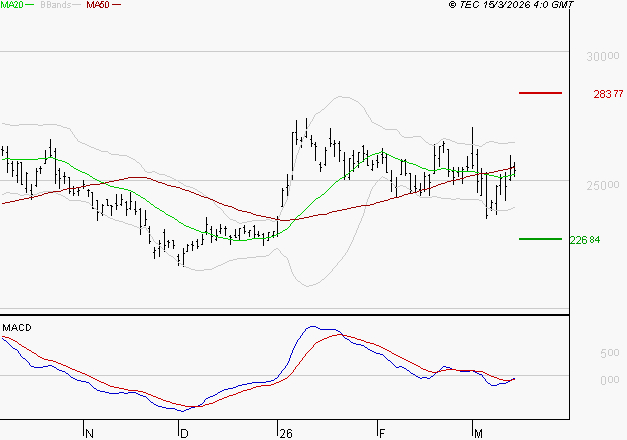Select the green support line marker
Image resolution: width=627 pixels, height=440 pixels.
(x=541, y=239)
